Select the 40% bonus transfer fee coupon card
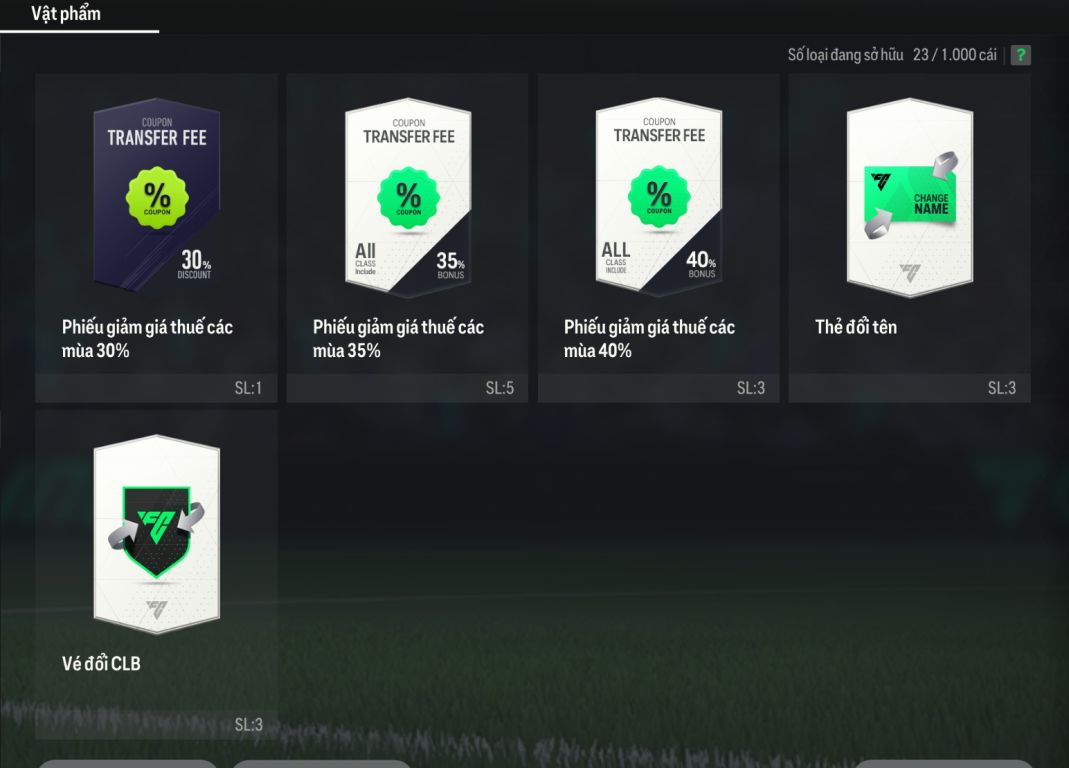This screenshot has height=768, width=1069. [x=659, y=238]
